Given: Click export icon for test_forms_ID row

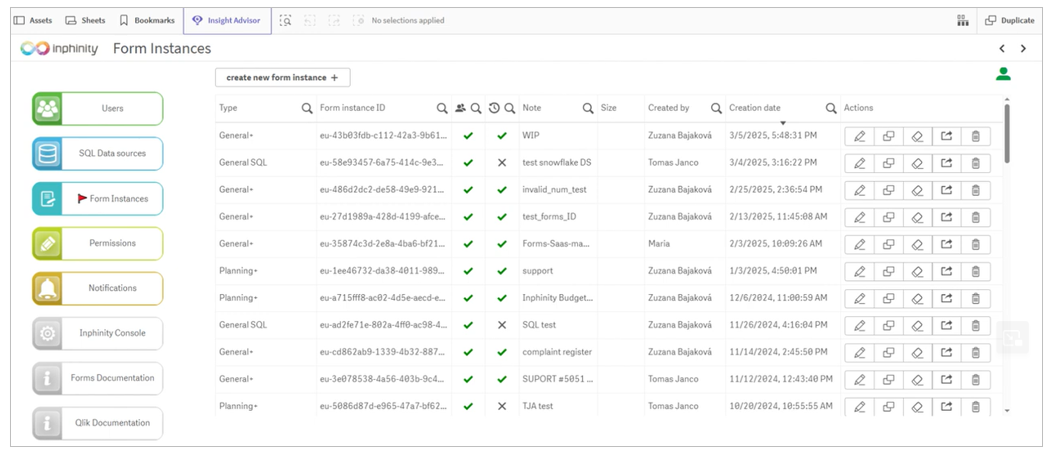Looking at the screenshot, I should [x=947, y=217].
